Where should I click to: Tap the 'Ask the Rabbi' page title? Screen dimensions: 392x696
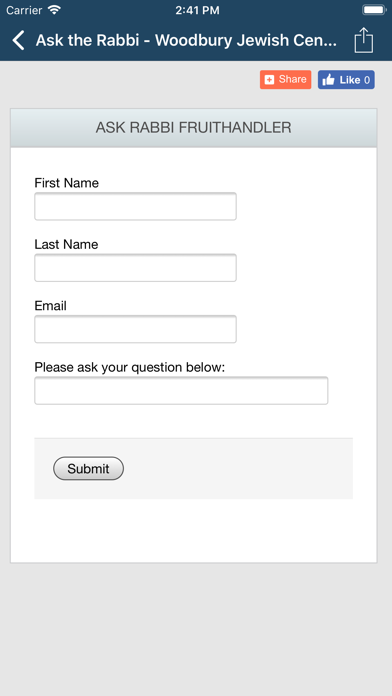(186, 40)
